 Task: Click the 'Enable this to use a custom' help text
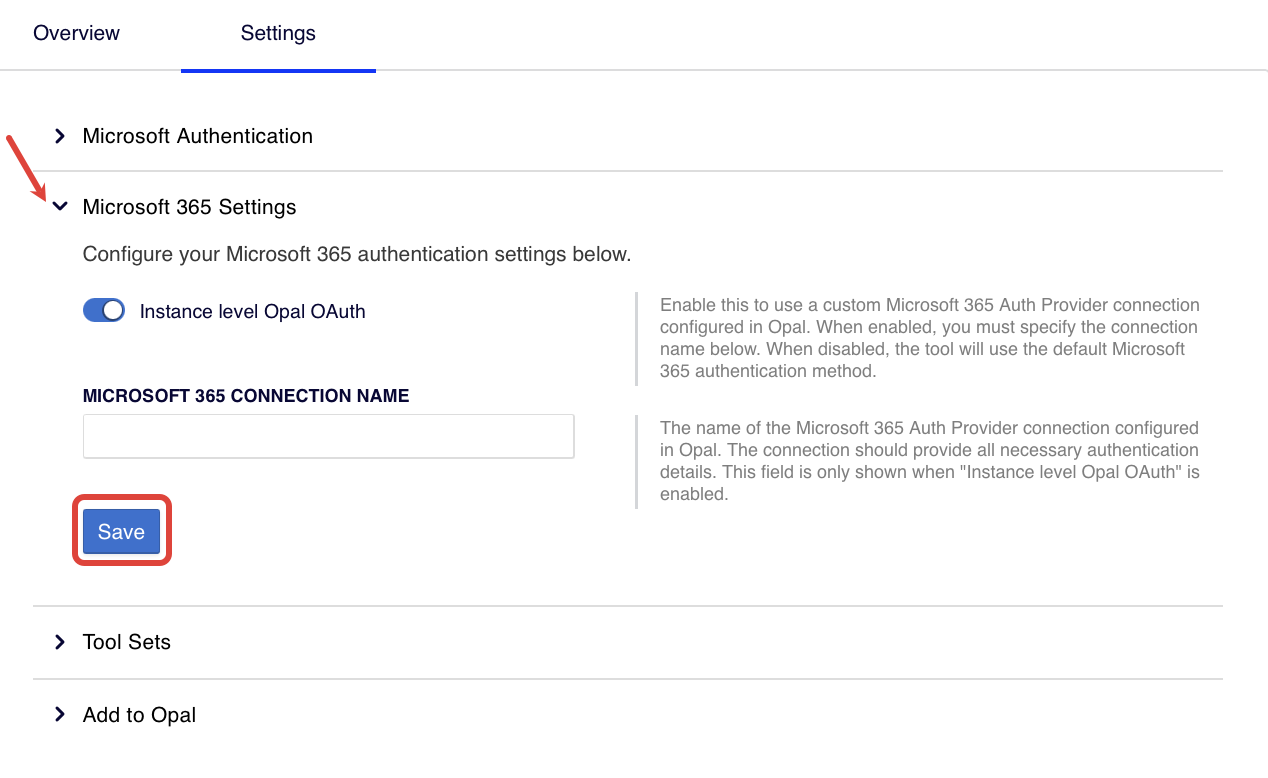click(x=928, y=338)
